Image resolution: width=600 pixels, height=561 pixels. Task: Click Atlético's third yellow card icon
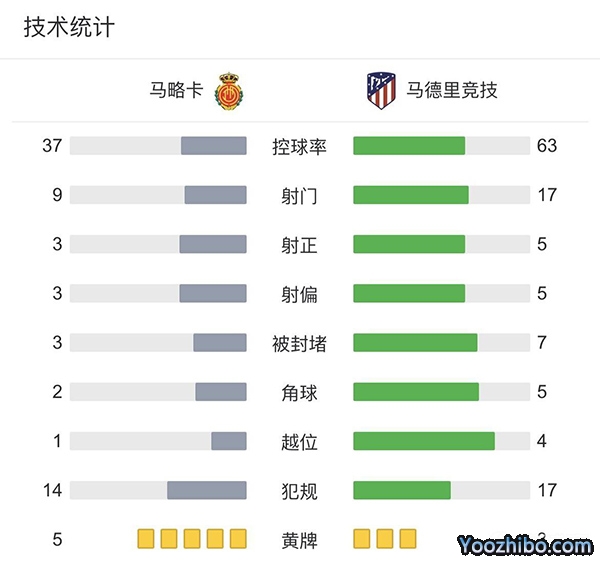(408, 539)
